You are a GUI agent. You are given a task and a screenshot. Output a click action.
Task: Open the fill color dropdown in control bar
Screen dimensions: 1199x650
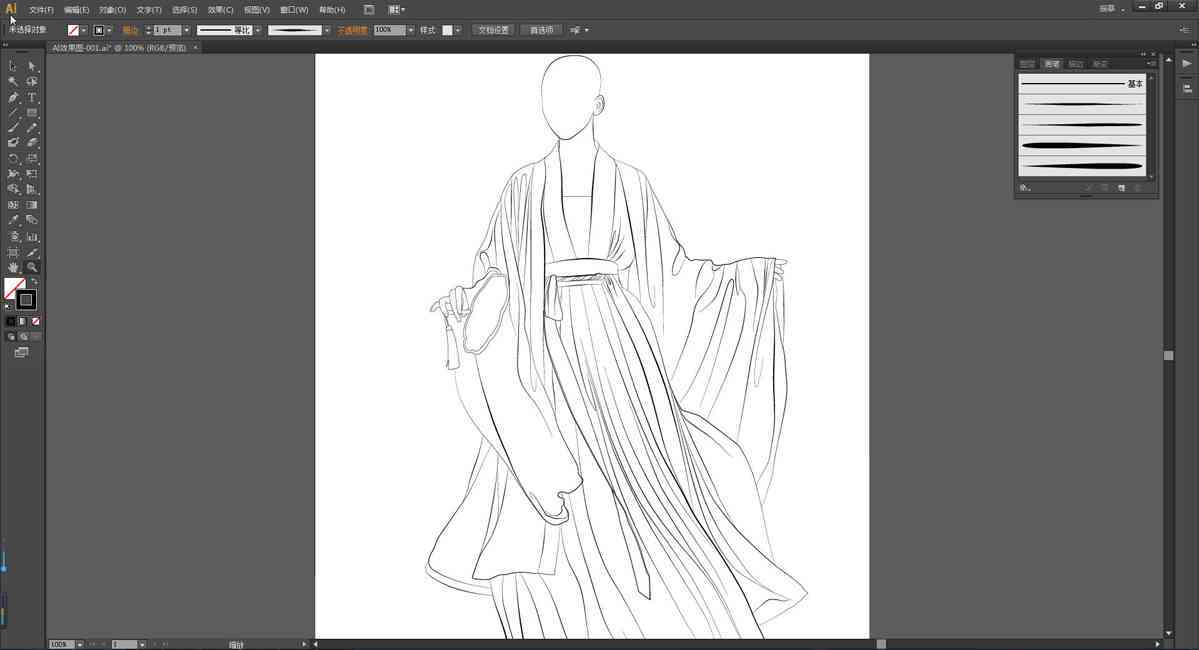pyautogui.click(x=83, y=31)
